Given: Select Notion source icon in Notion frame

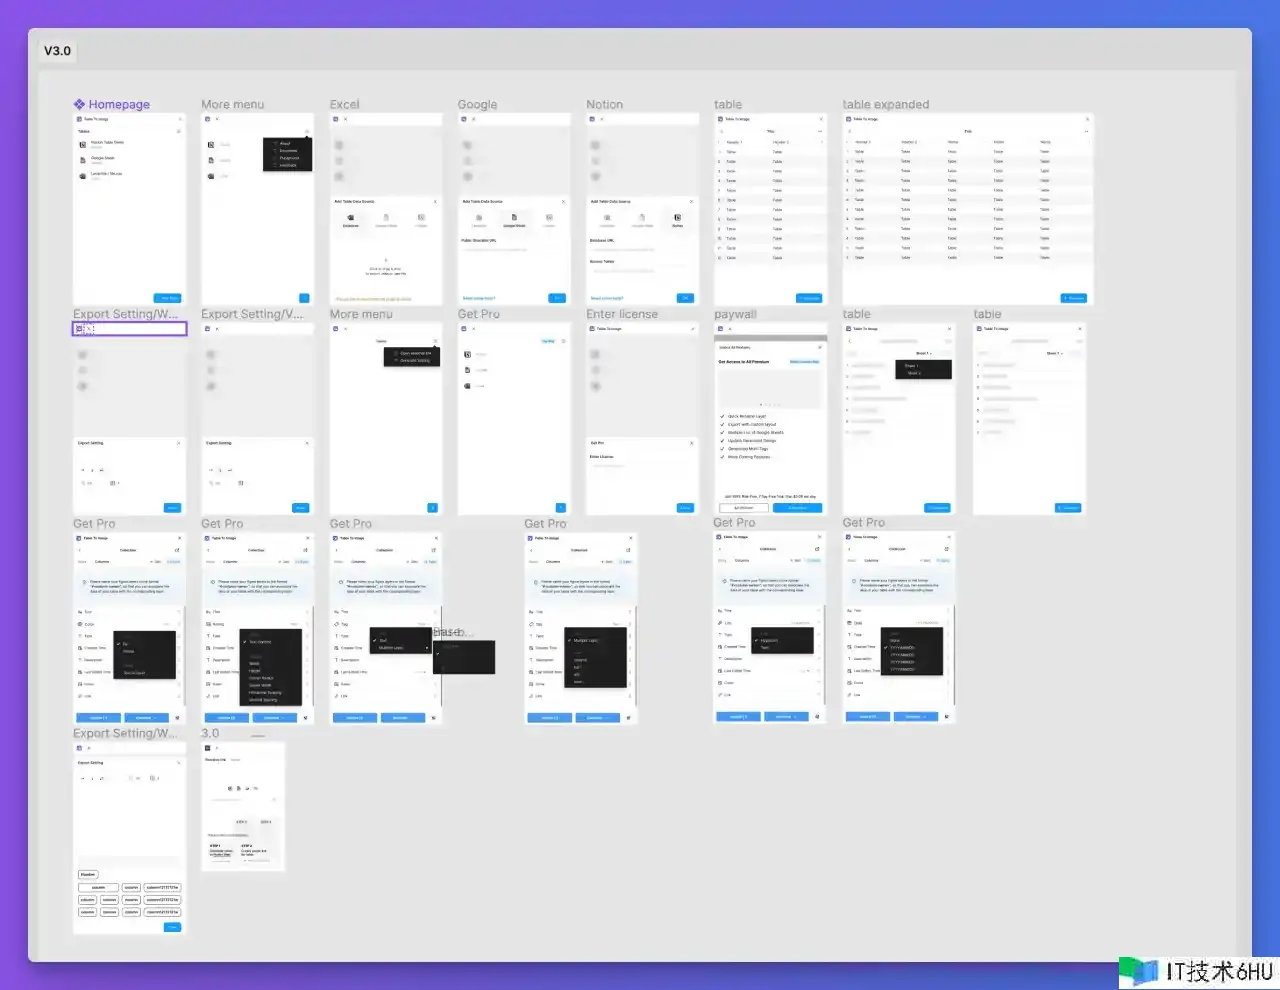Looking at the screenshot, I should pos(677,217).
